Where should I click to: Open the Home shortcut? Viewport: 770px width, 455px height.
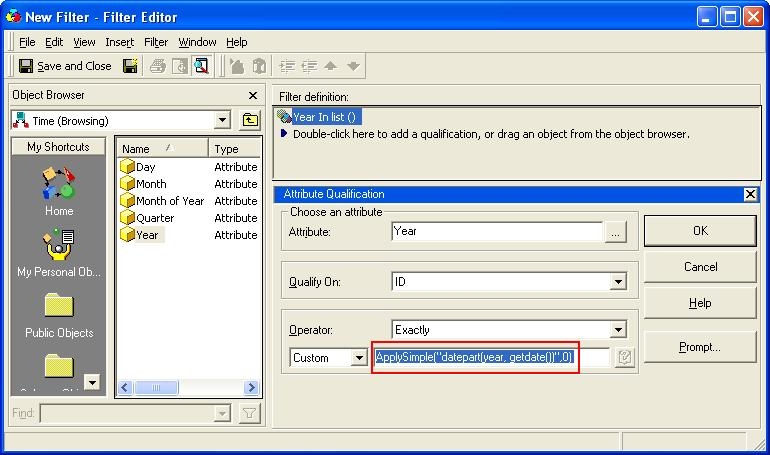coord(59,191)
